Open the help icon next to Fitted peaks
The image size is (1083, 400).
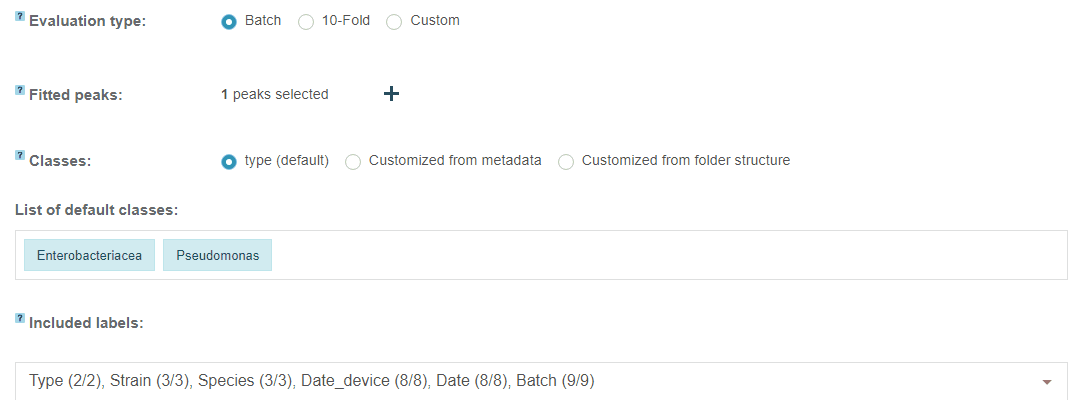(x=20, y=91)
